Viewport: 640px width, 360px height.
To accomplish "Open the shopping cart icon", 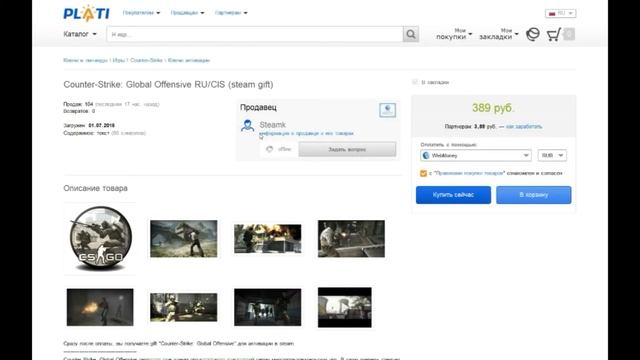I will [554, 34].
